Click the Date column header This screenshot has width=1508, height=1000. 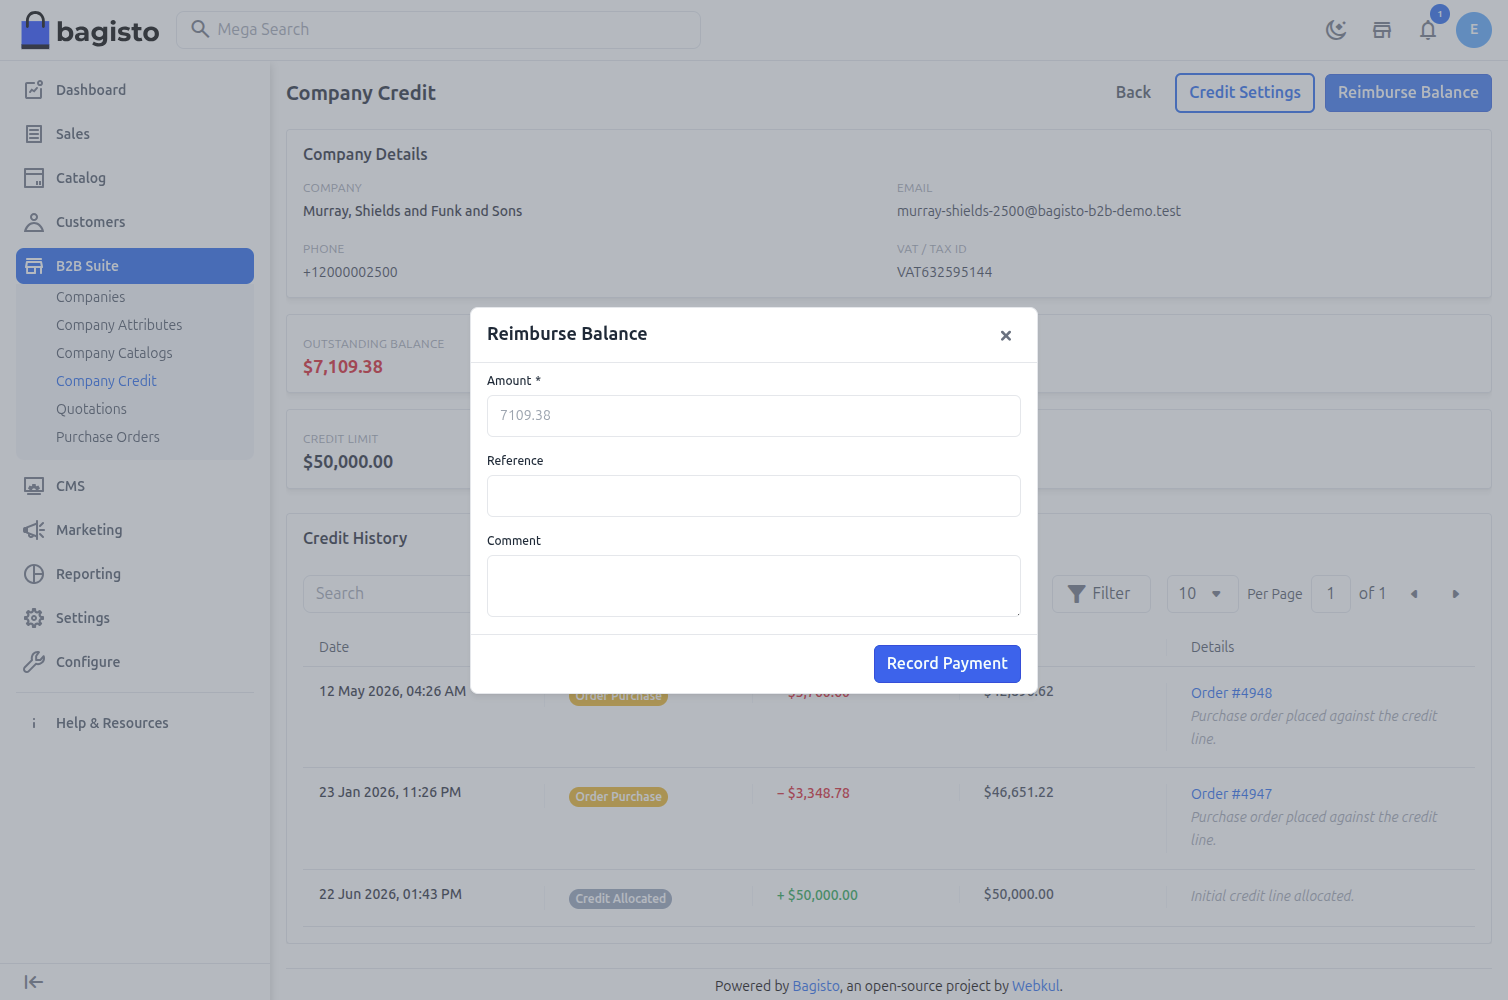click(x=334, y=647)
